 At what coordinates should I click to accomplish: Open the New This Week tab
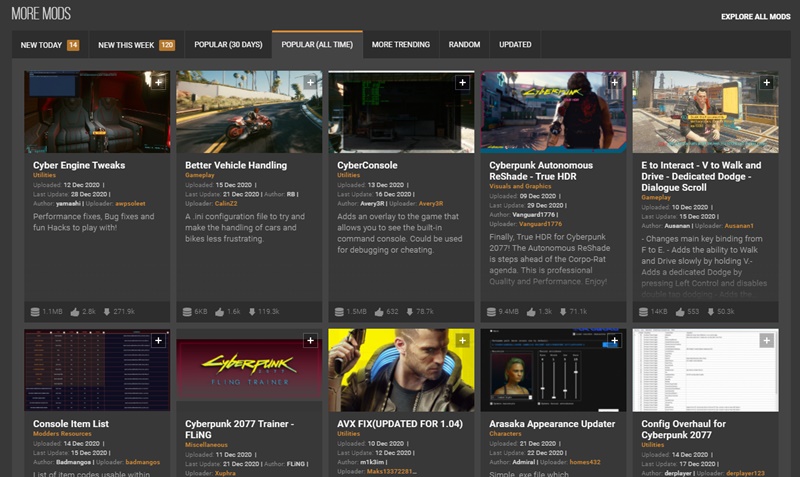coord(136,45)
